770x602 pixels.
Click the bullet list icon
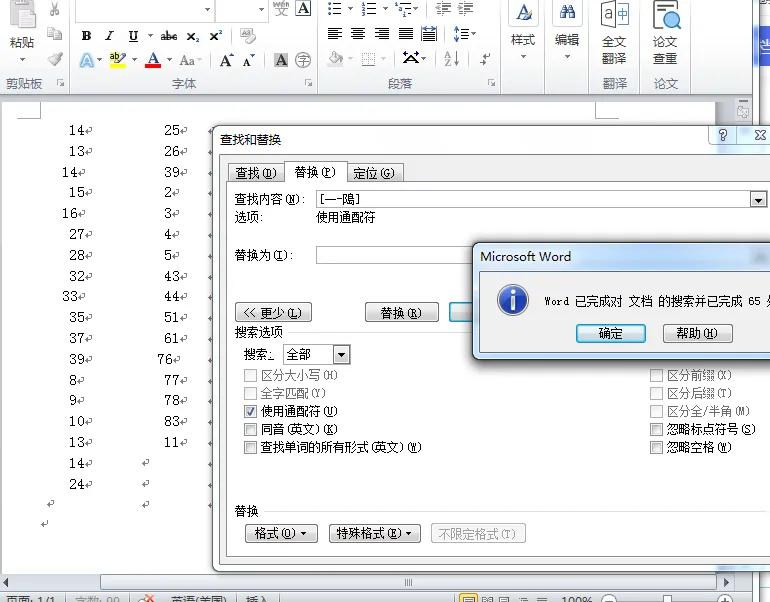pos(335,8)
